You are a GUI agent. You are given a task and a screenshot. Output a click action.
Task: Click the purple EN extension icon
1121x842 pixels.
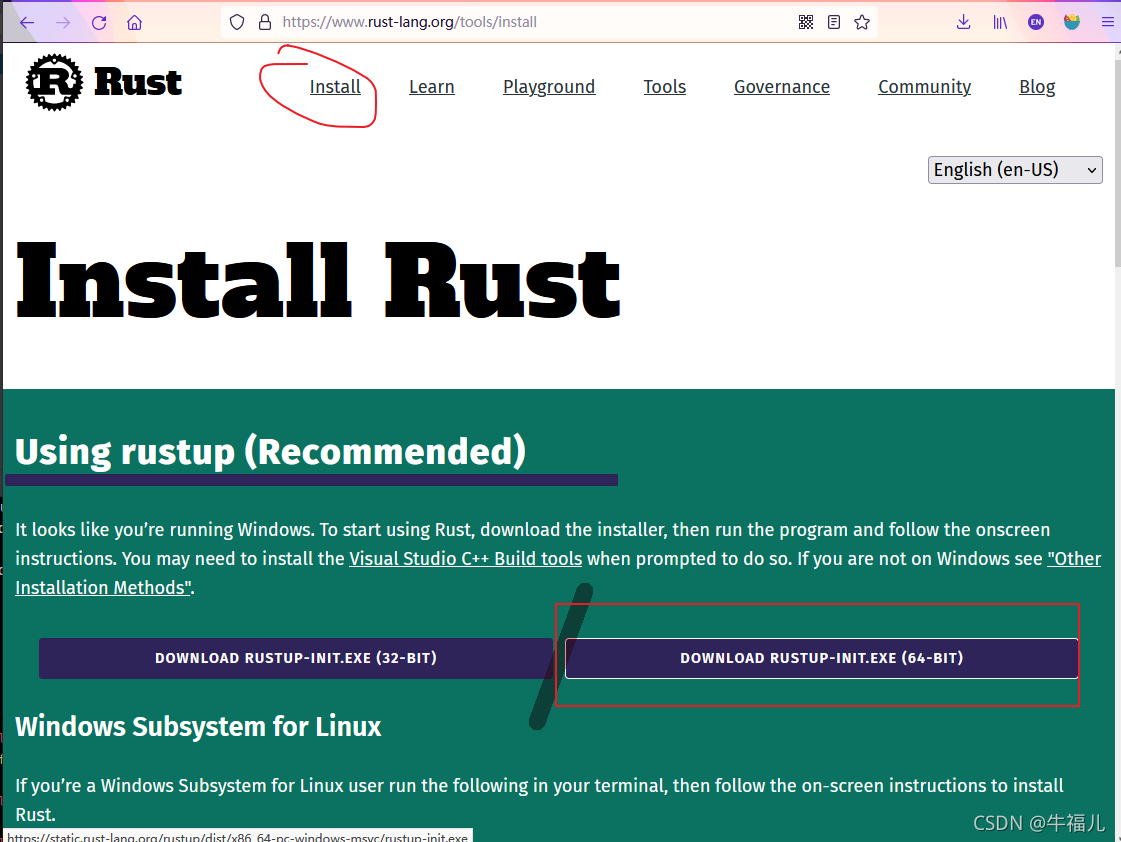(1036, 22)
